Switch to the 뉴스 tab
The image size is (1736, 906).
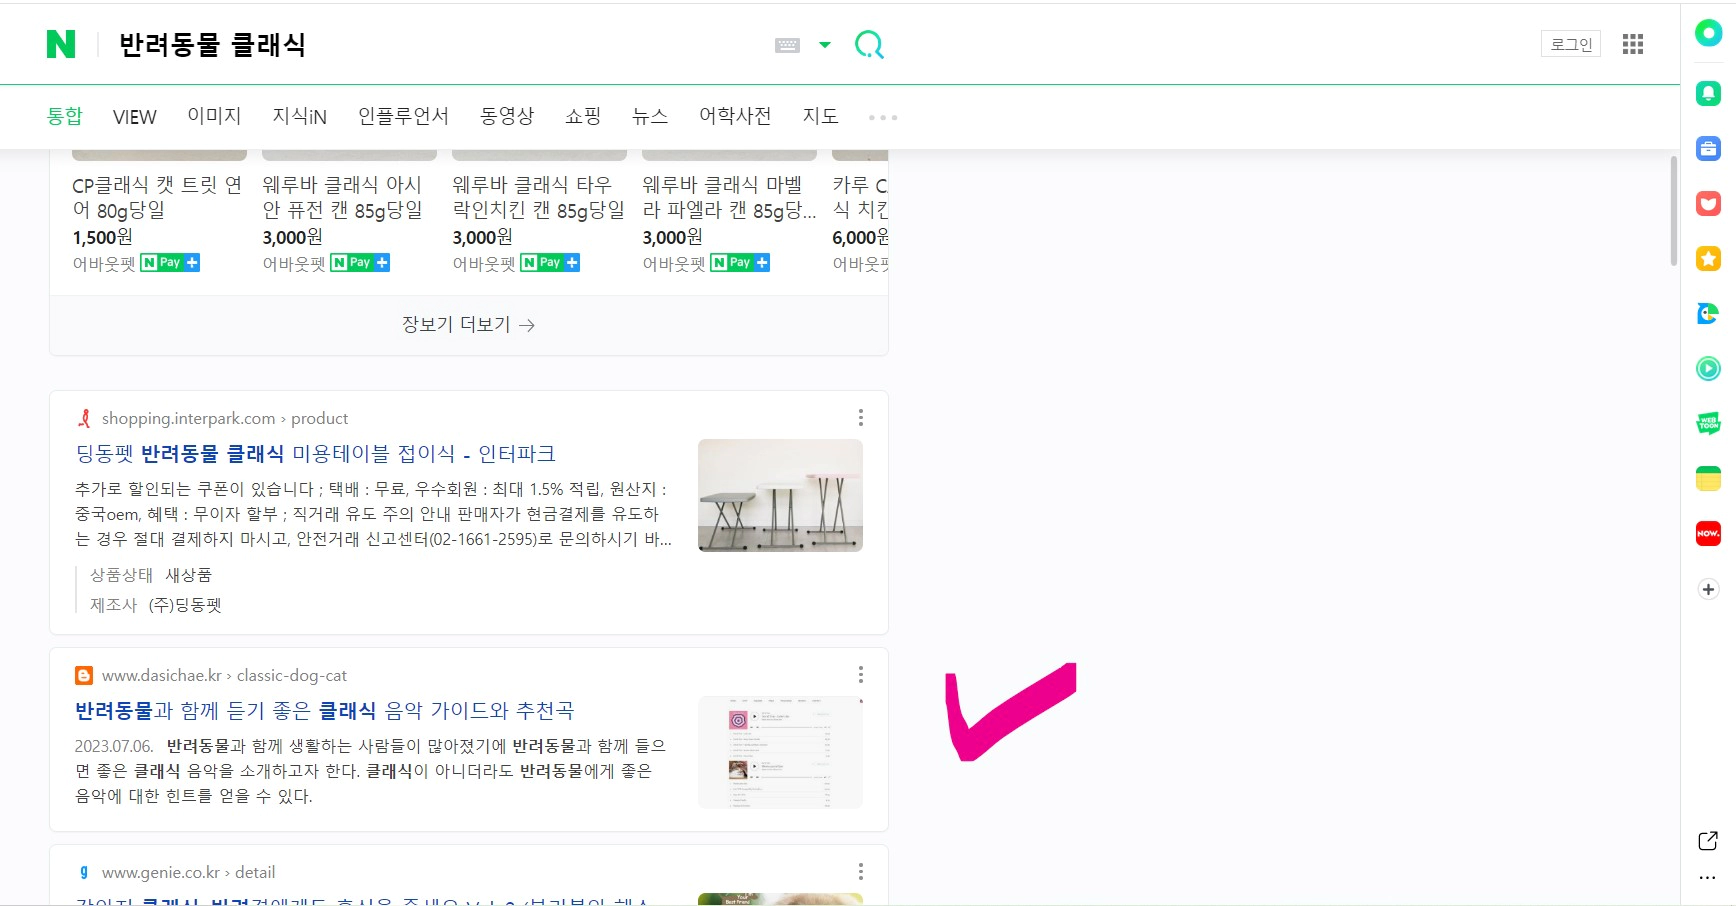point(650,116)
